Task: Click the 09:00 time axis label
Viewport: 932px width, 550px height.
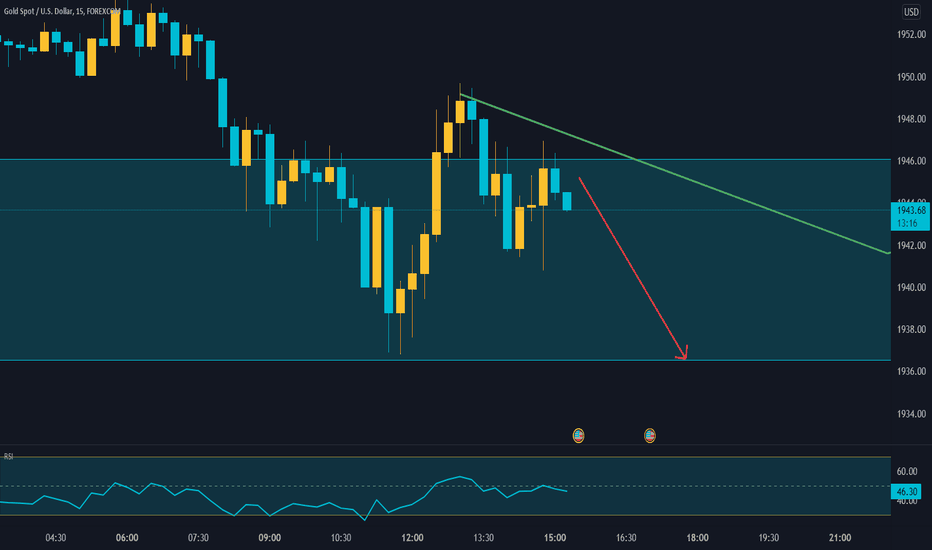Action: (270, 538)
